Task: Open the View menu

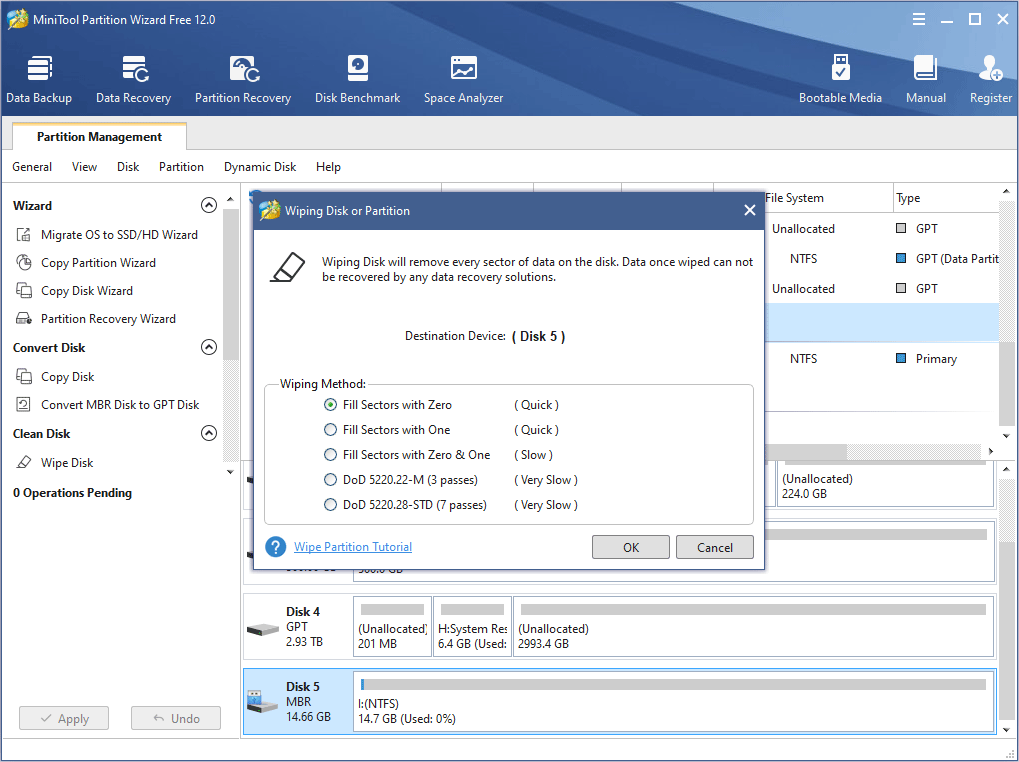Action: click(x=84, y=167)
